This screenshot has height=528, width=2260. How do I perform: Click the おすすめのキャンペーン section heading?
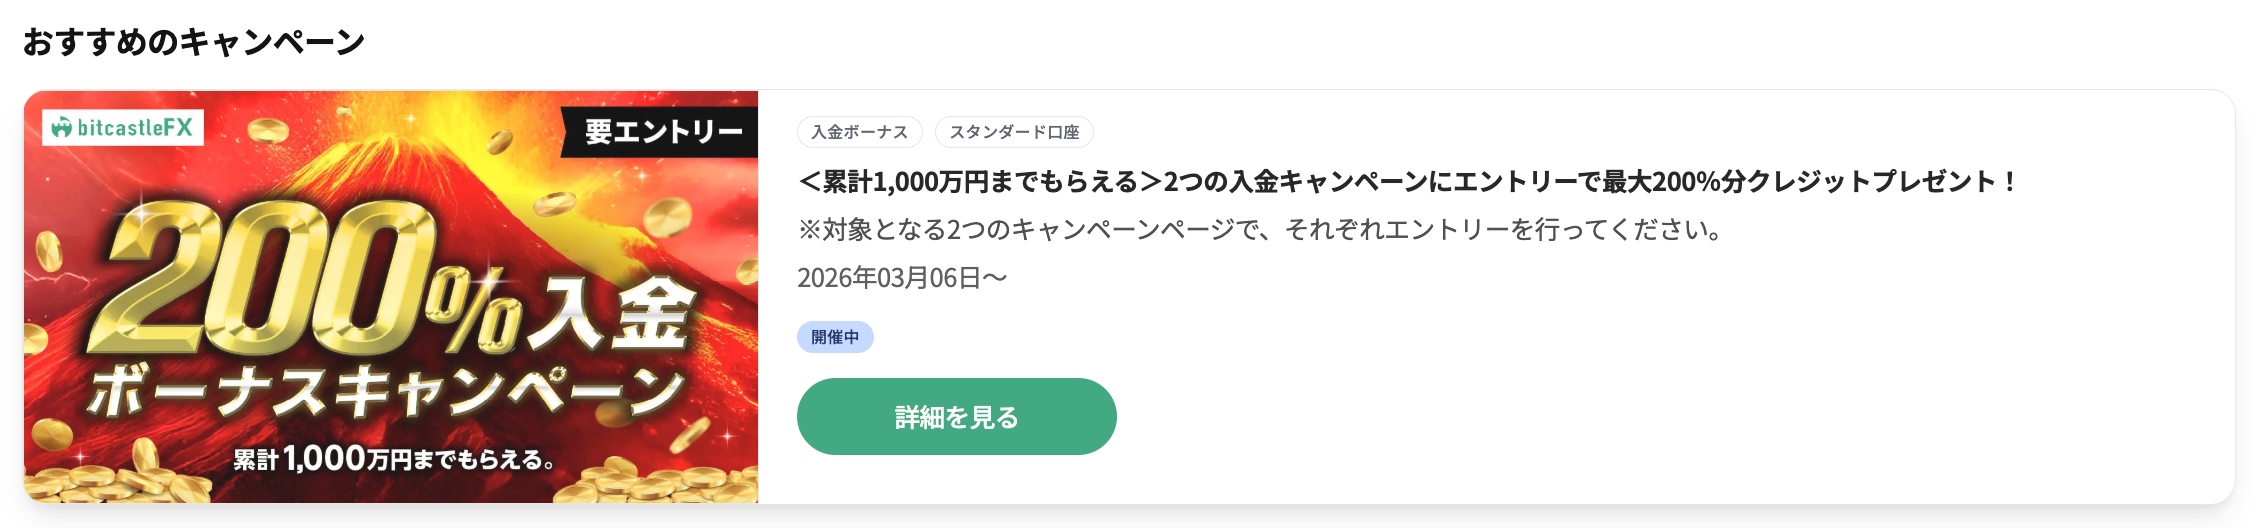click(x=194, y=42)
